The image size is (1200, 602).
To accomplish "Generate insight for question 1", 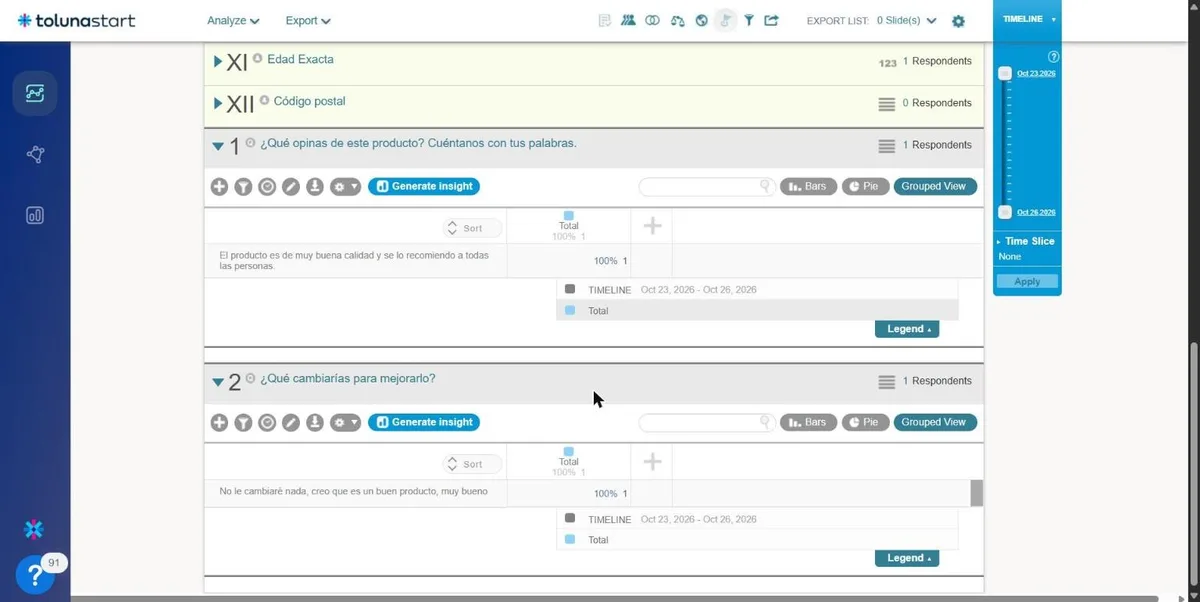I will coord(424,186).
